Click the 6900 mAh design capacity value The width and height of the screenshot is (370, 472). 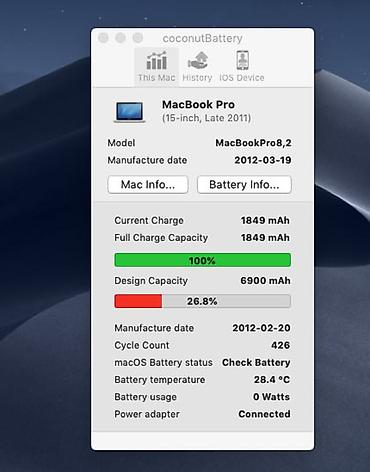pos(265,281)
